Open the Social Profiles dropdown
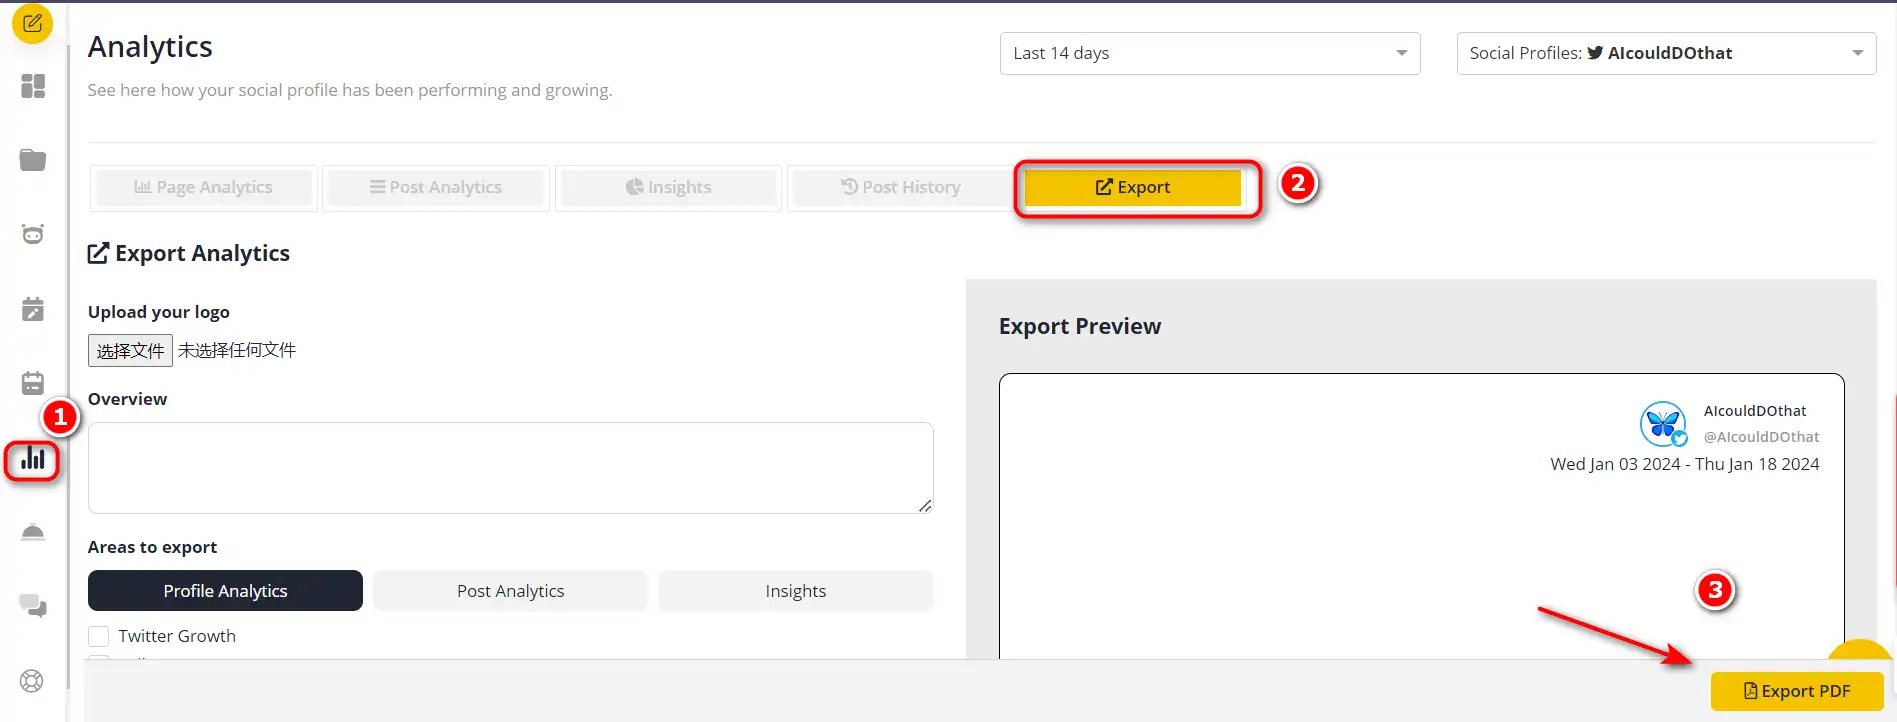The height and width of the screenshot is (722, 1897). point(1666,53)
